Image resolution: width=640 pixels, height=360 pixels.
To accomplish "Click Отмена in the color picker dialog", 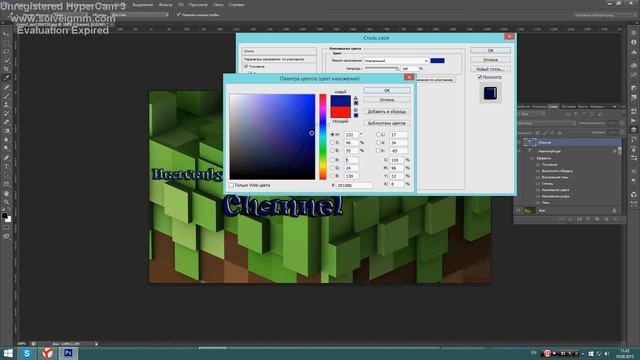I will pyautogui.click(x=387, y=100).
